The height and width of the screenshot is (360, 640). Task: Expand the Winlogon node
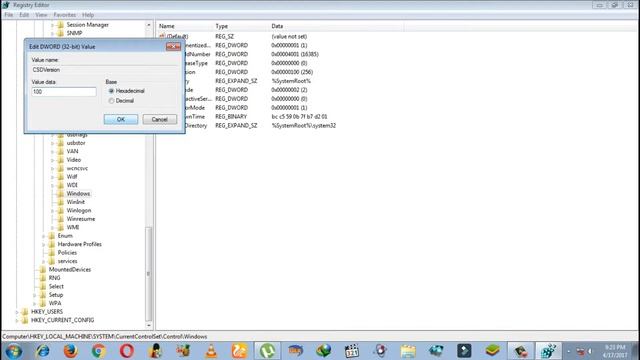52,211
